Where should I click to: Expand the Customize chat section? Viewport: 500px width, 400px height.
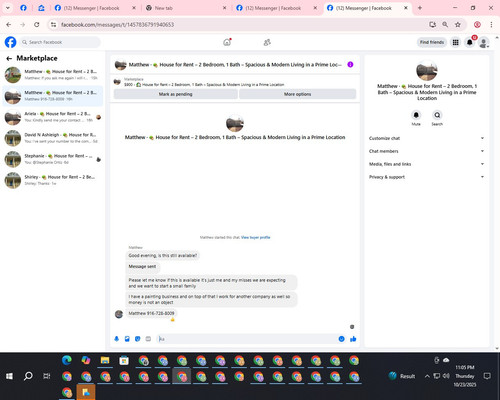[x=426, y=138]
